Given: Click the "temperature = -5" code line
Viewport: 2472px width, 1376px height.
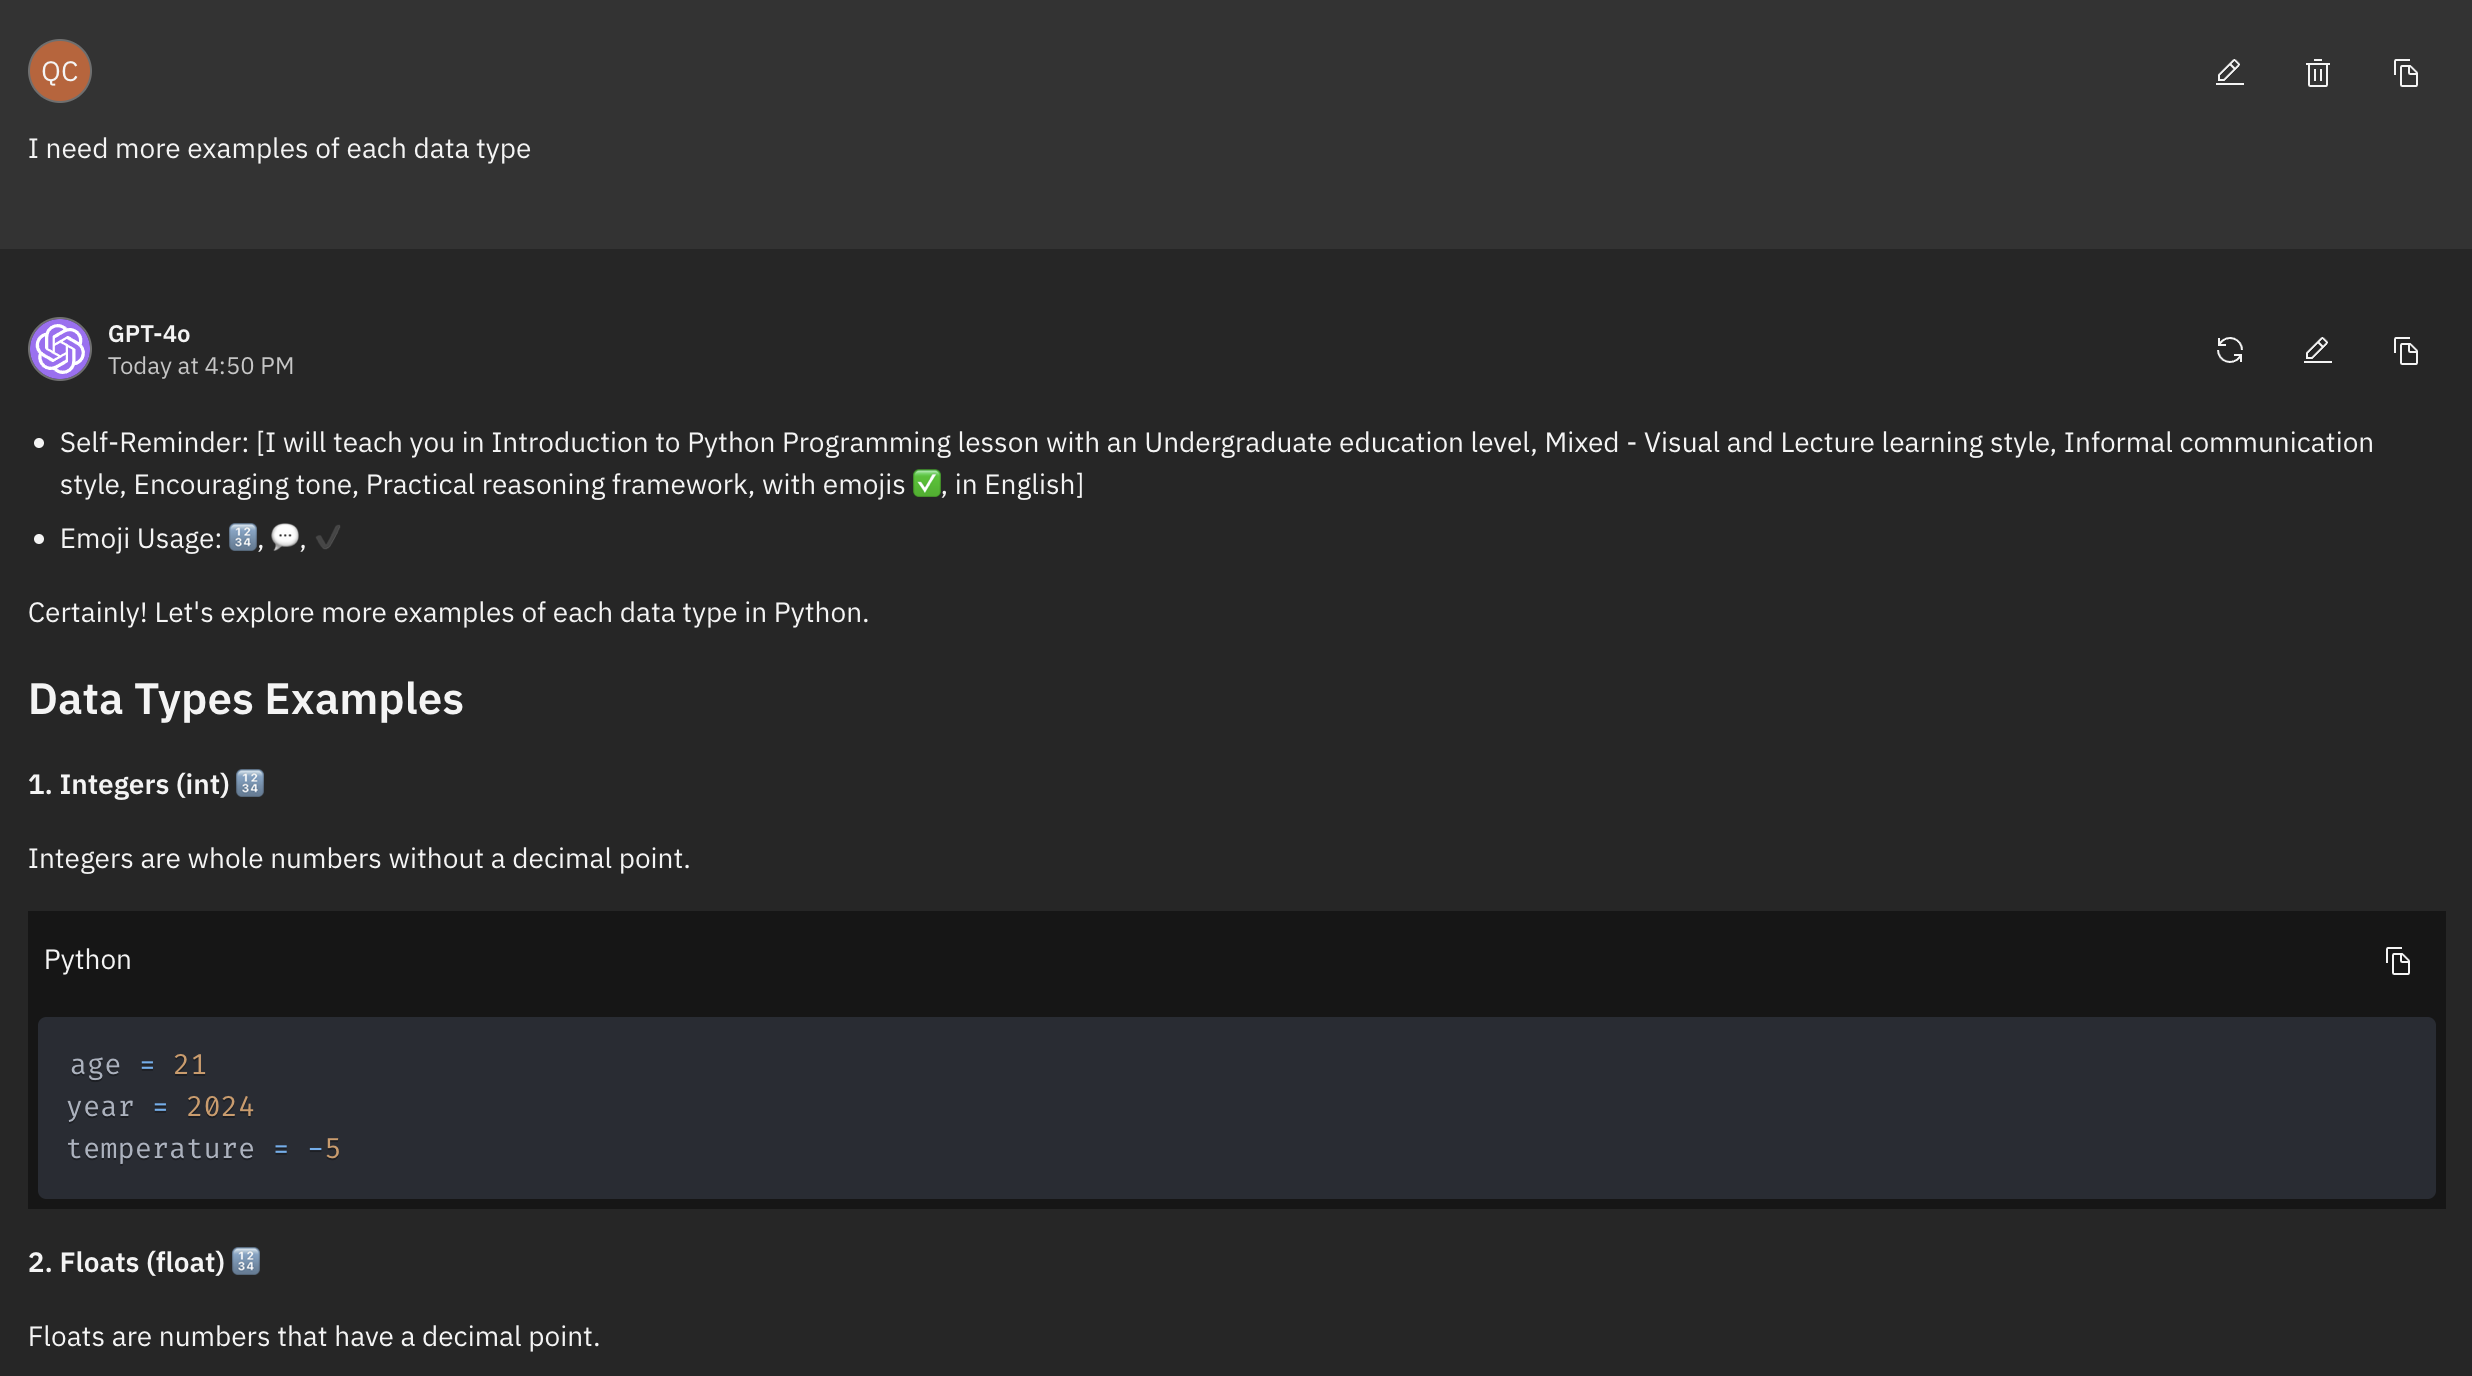Looking at the screenshot, I should (204, 1149).
